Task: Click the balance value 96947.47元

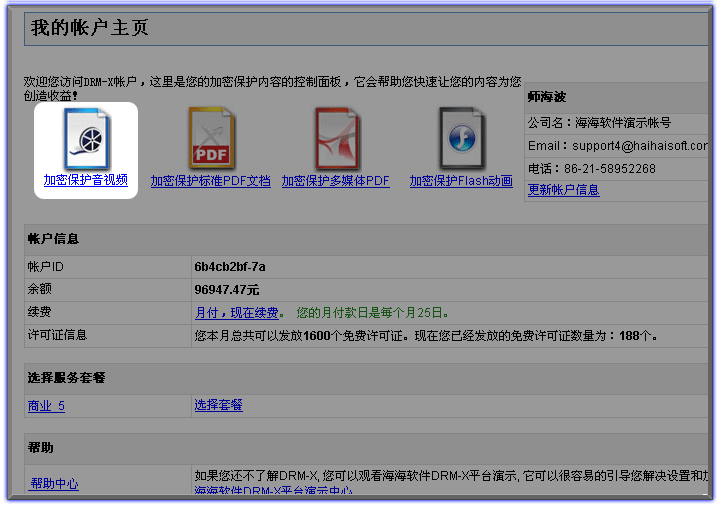Action: (227, 290)
